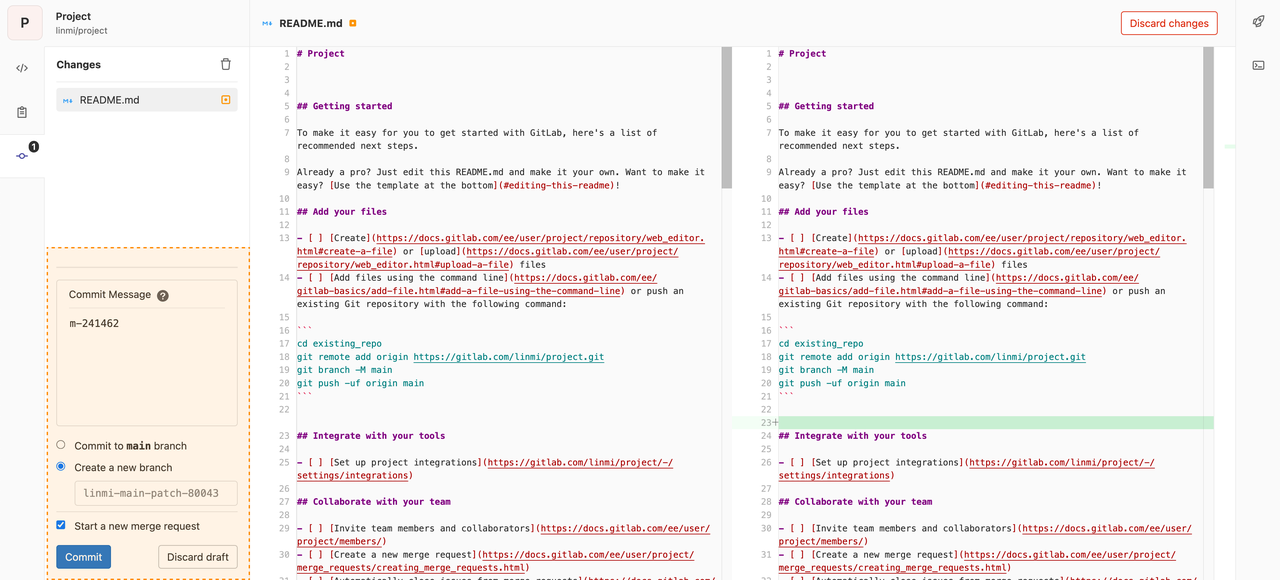The width and height of the screenshot is (1280, 580).
Task: Click 'git push -uf origin main' in original pane
Action: pyautogui.click(x=360, y=383)
